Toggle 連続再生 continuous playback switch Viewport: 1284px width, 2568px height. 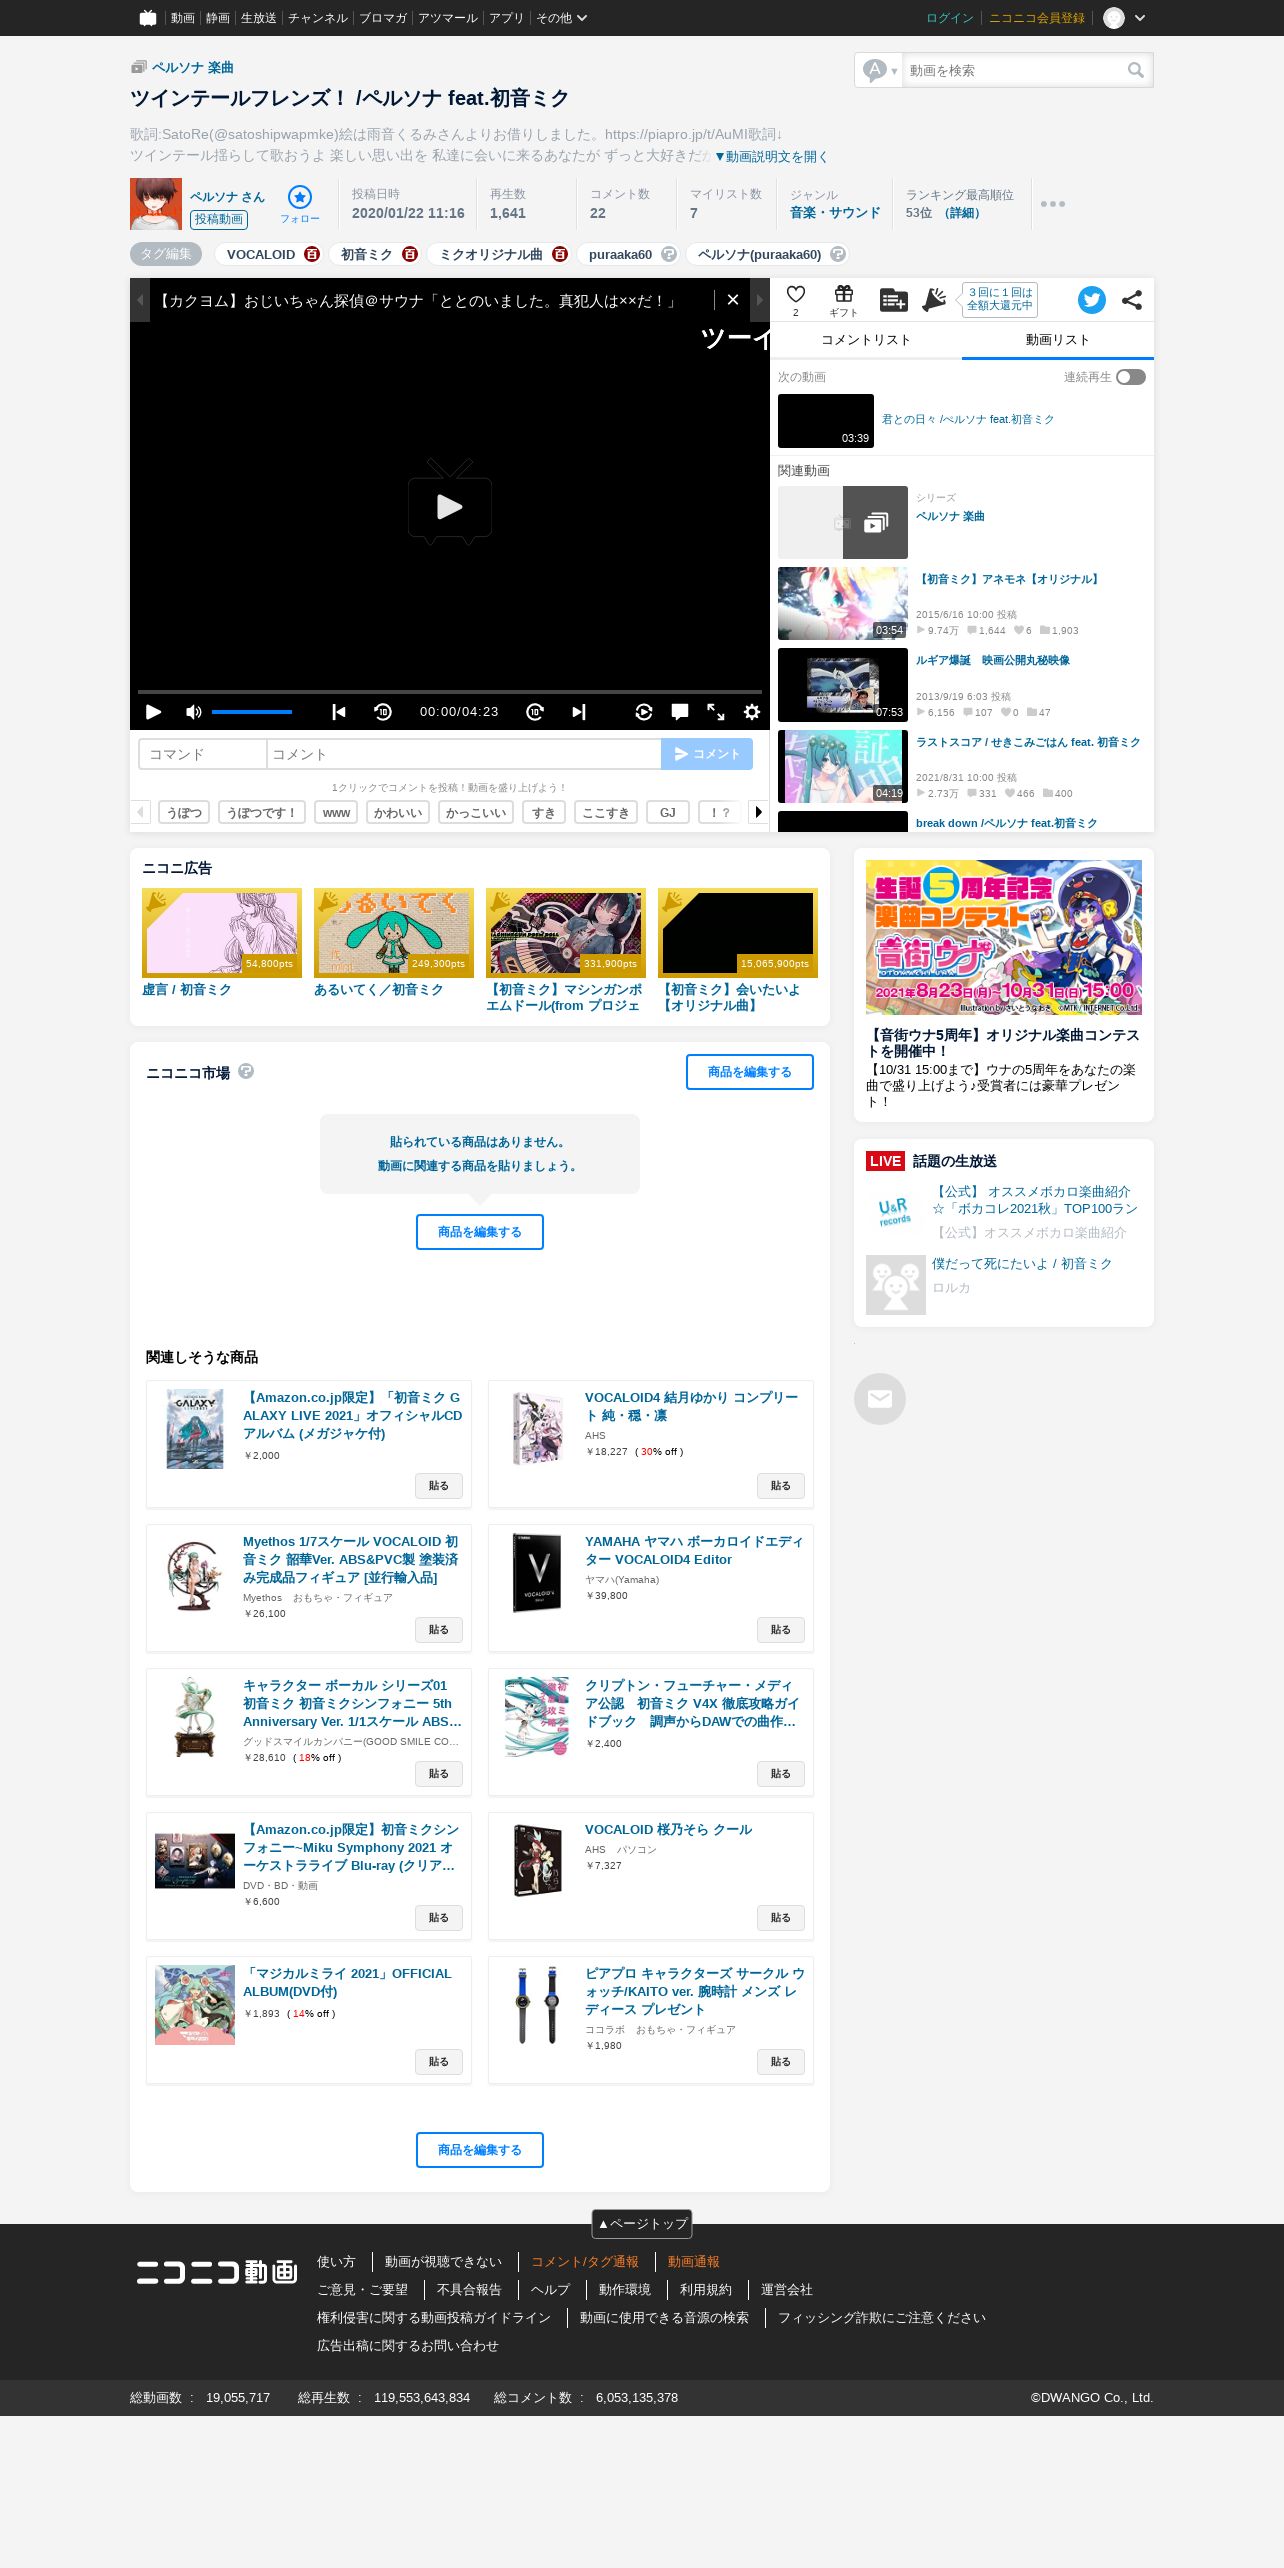[1131, 377]
